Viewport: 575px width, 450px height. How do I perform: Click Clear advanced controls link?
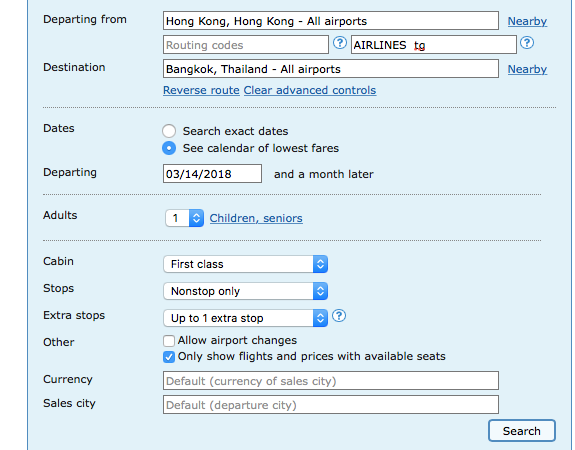(x=310, y=90)
